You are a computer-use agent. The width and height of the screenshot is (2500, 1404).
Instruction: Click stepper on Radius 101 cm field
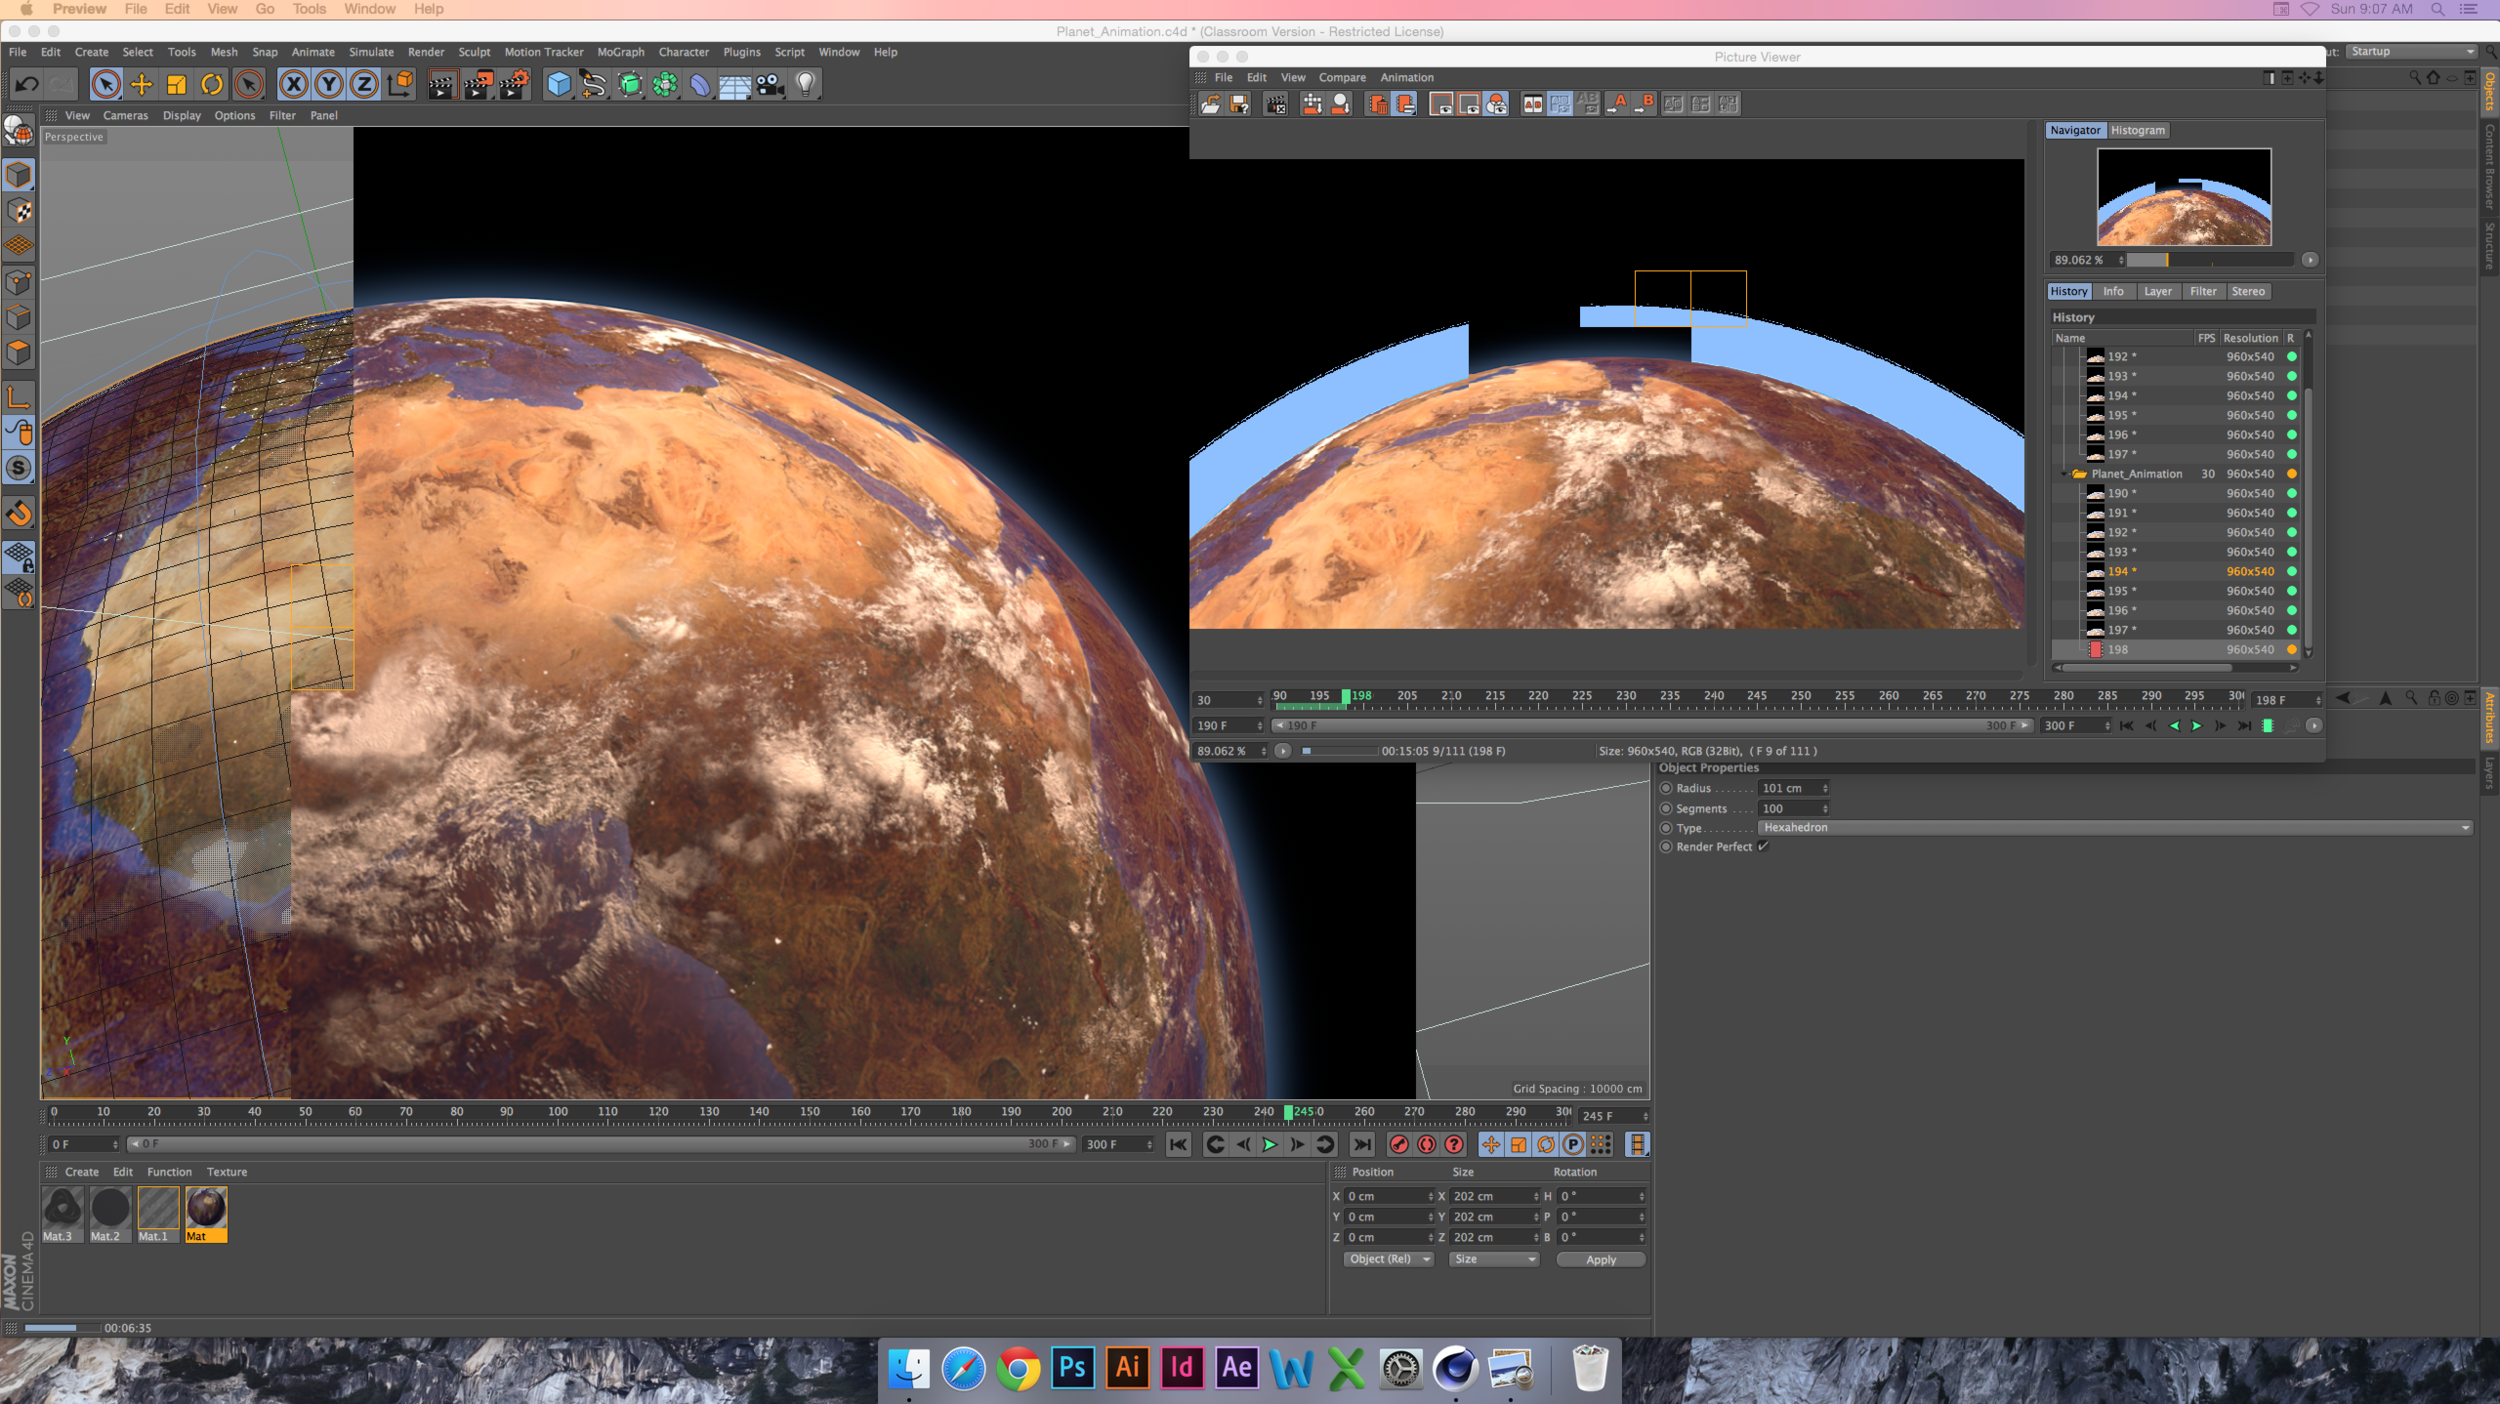1825,788
